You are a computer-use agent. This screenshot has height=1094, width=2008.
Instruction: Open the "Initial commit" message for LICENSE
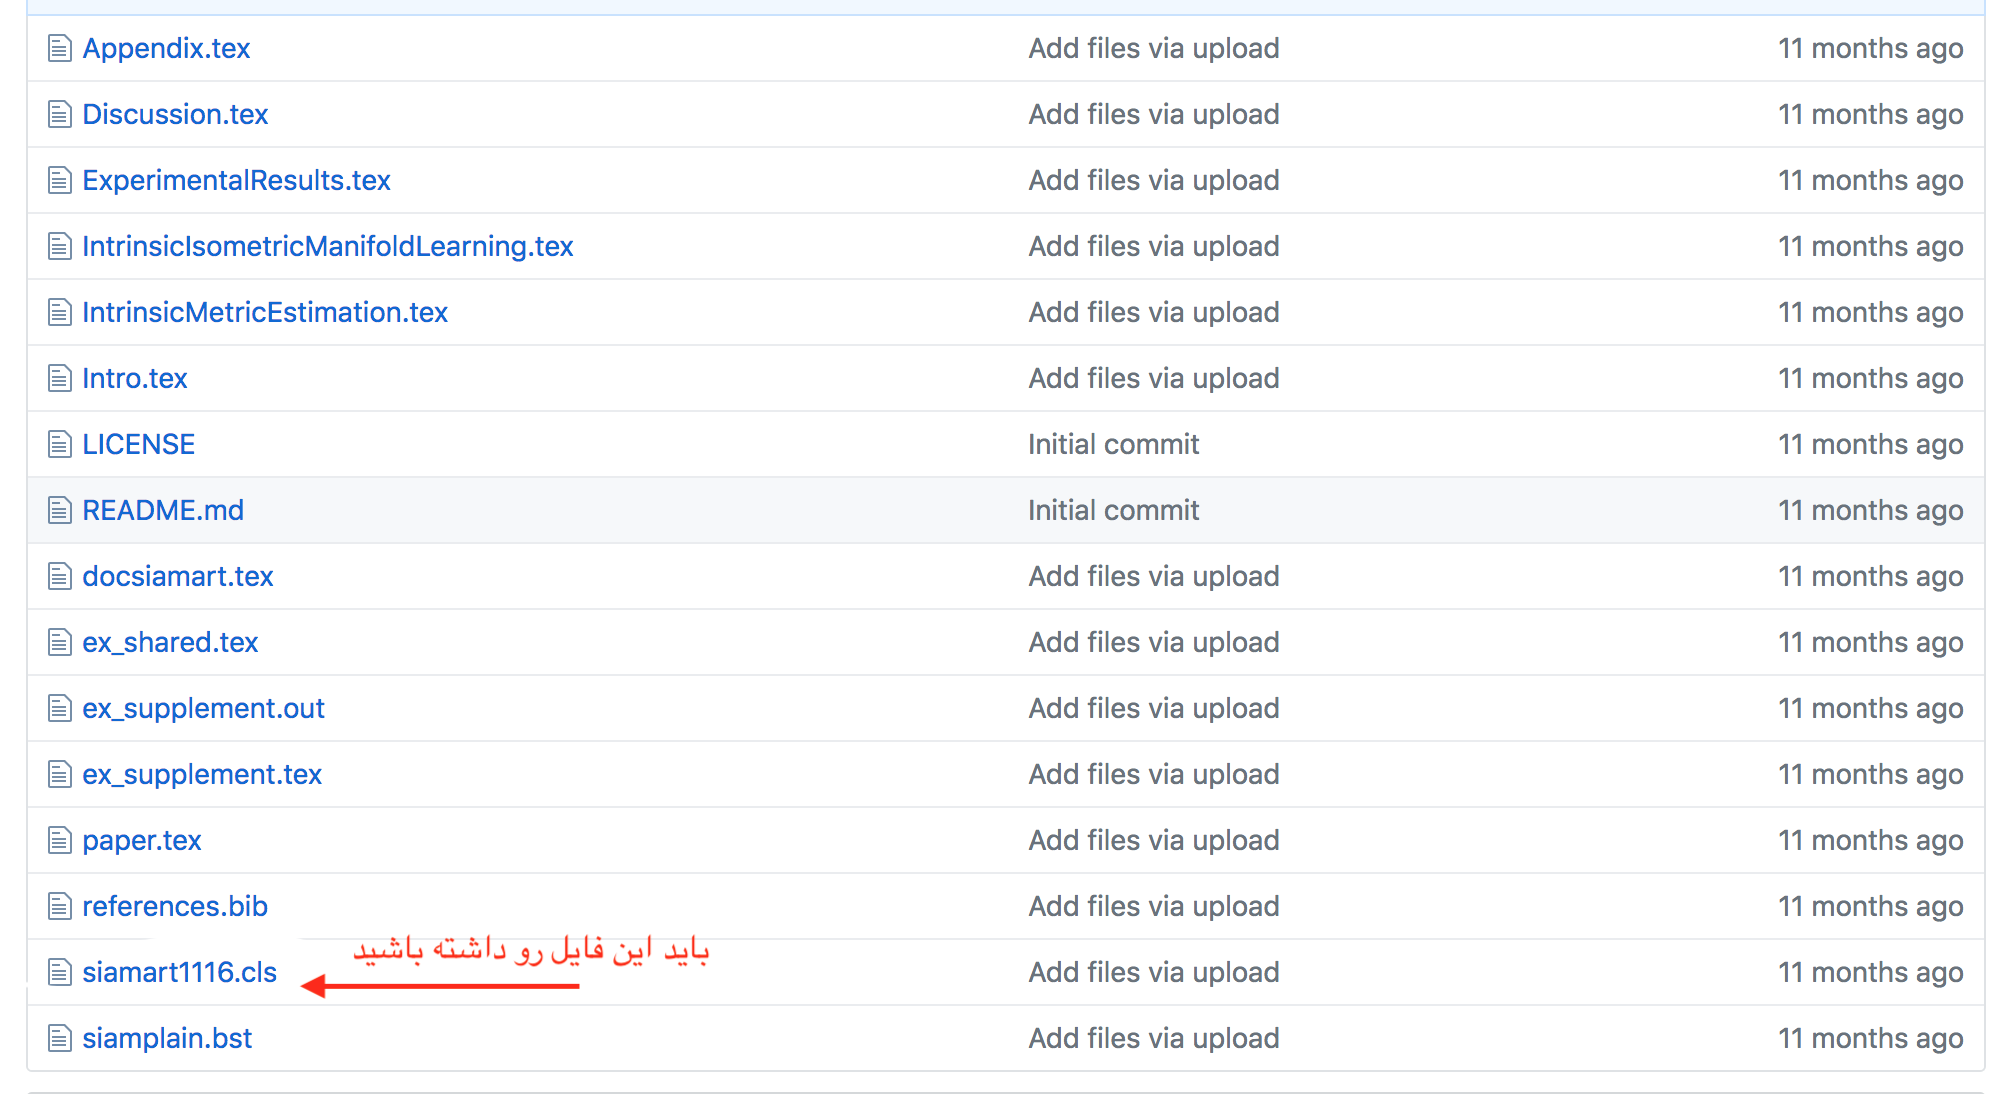coord(1113,444)
